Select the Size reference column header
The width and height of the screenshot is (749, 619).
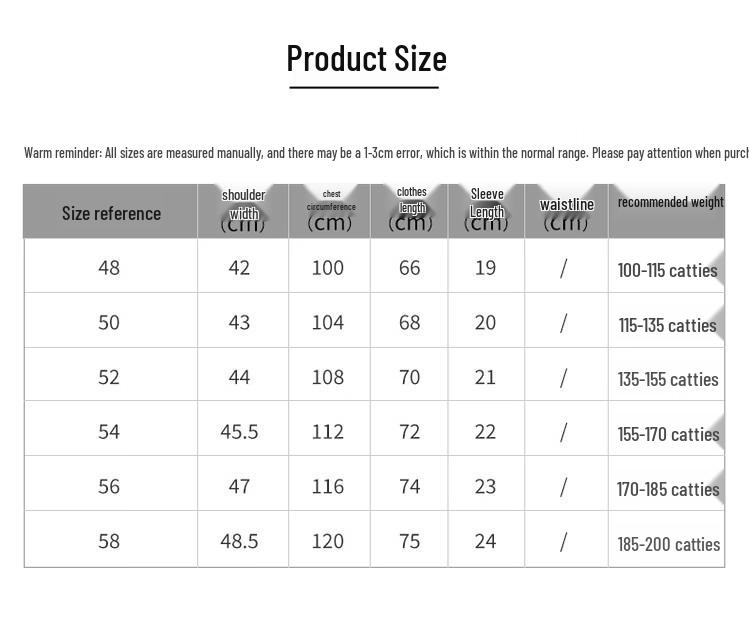(111, 213)
